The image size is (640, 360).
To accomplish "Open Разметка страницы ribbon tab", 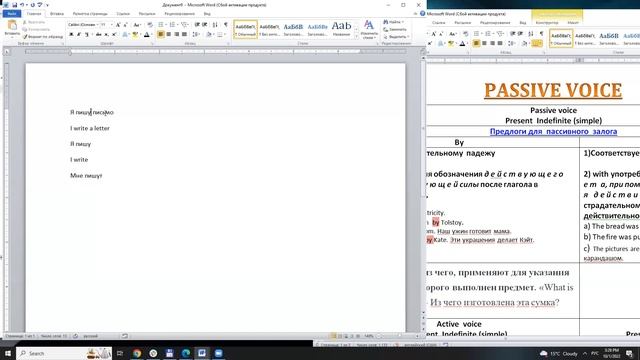I will point(90,13).
